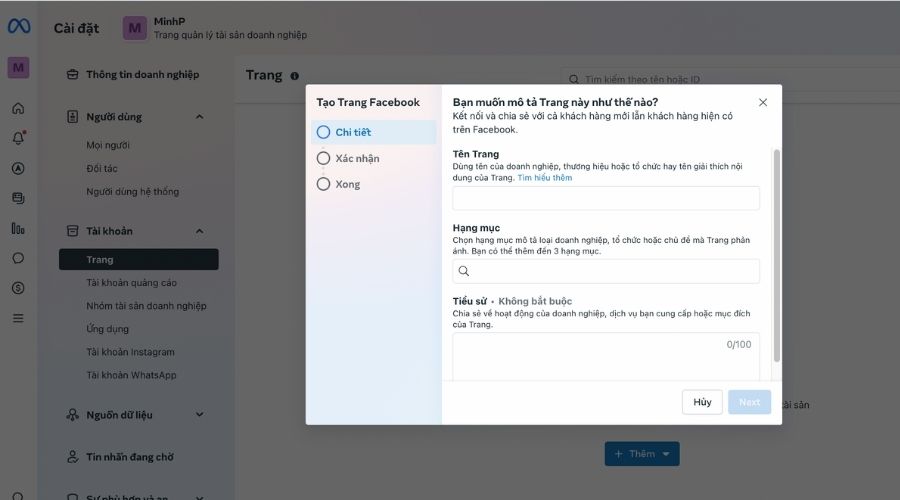Select the Chi tiết step radio

pos(324,132)
